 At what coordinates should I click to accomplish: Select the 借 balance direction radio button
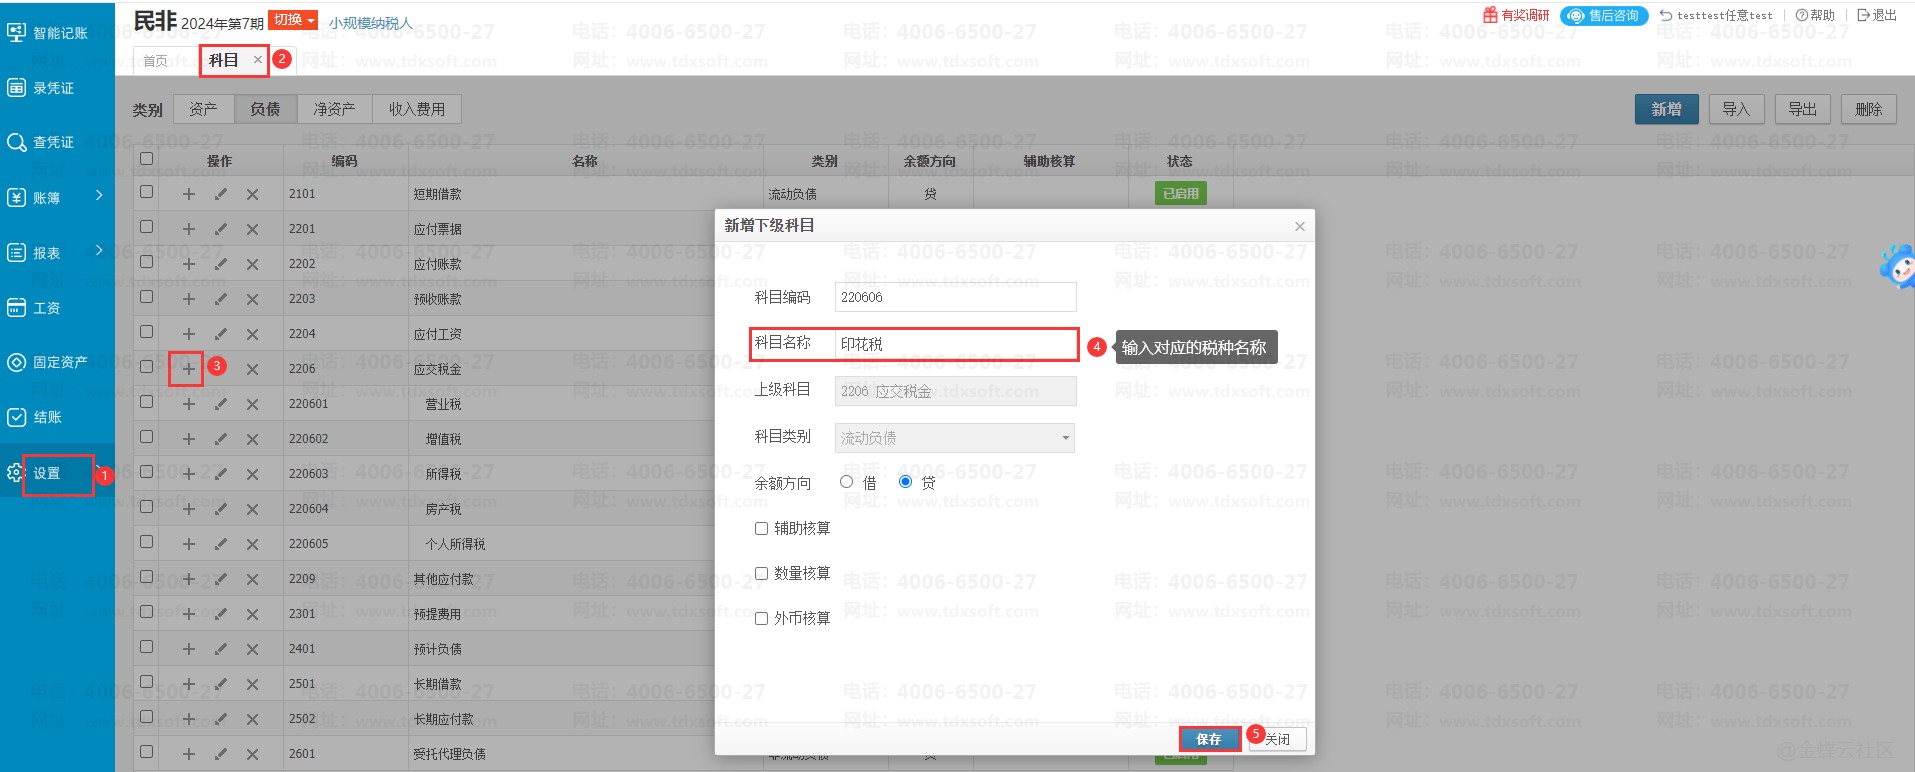click(847, 482)
